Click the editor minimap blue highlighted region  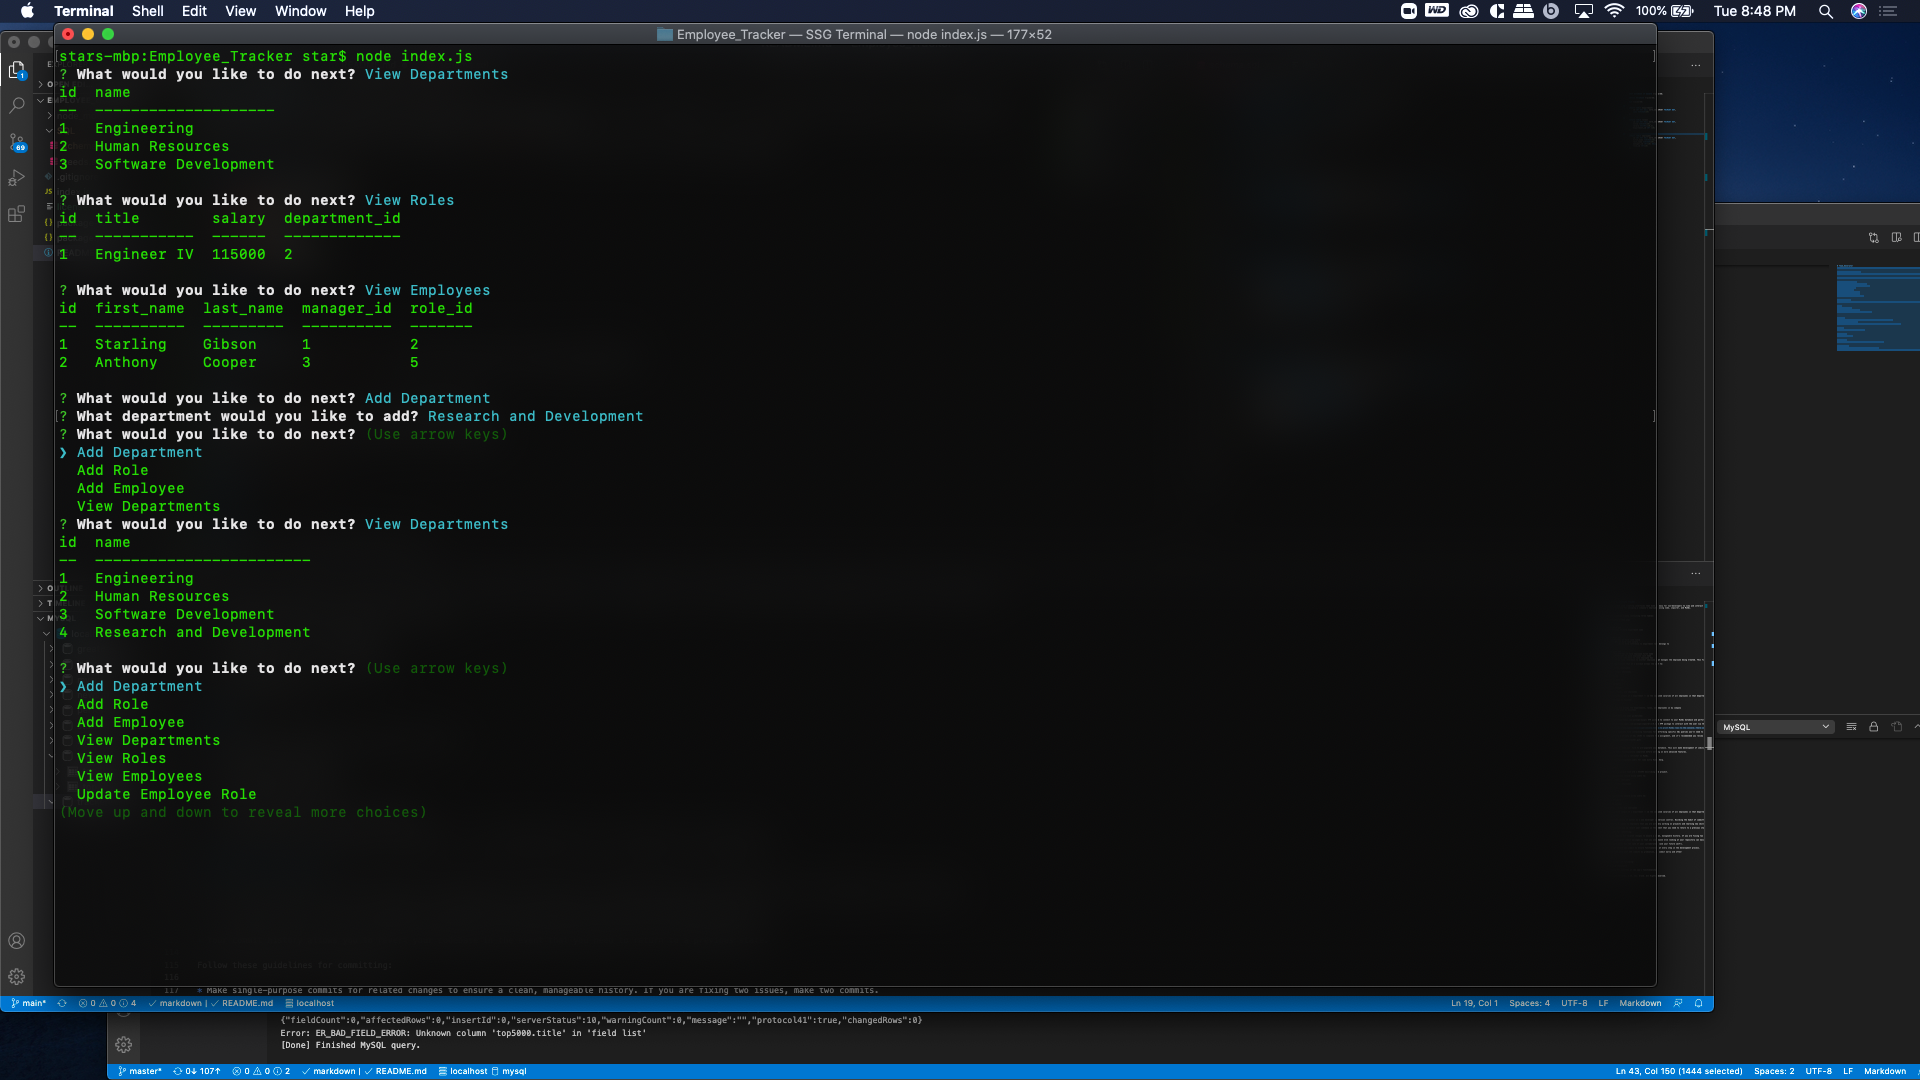coord(1877,308)
